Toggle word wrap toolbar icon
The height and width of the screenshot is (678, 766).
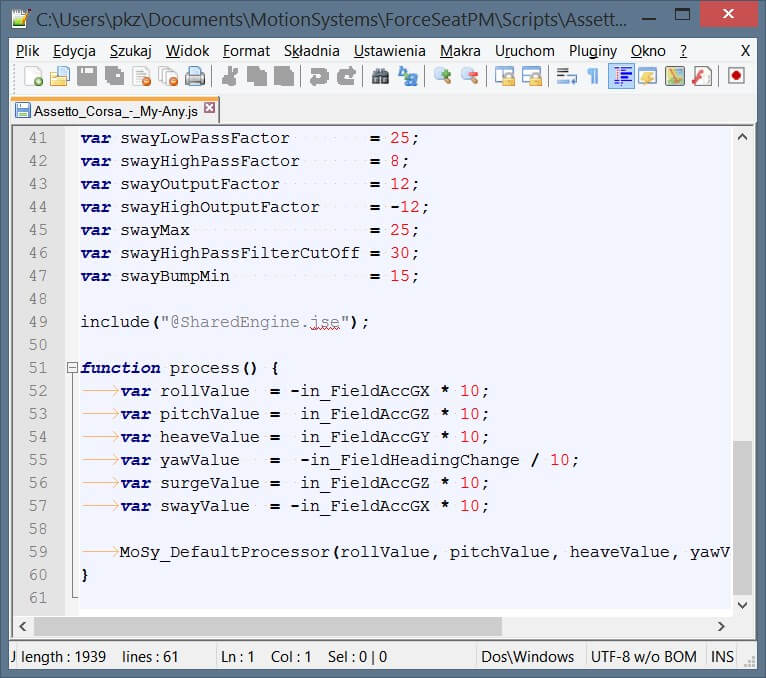(x=567, y=77)
